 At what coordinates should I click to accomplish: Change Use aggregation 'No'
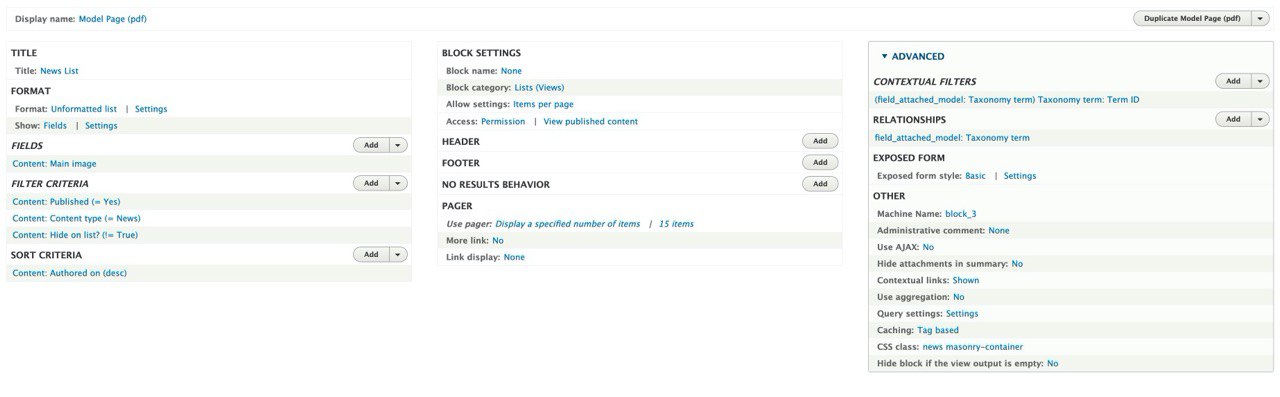(x=959, y=297)
